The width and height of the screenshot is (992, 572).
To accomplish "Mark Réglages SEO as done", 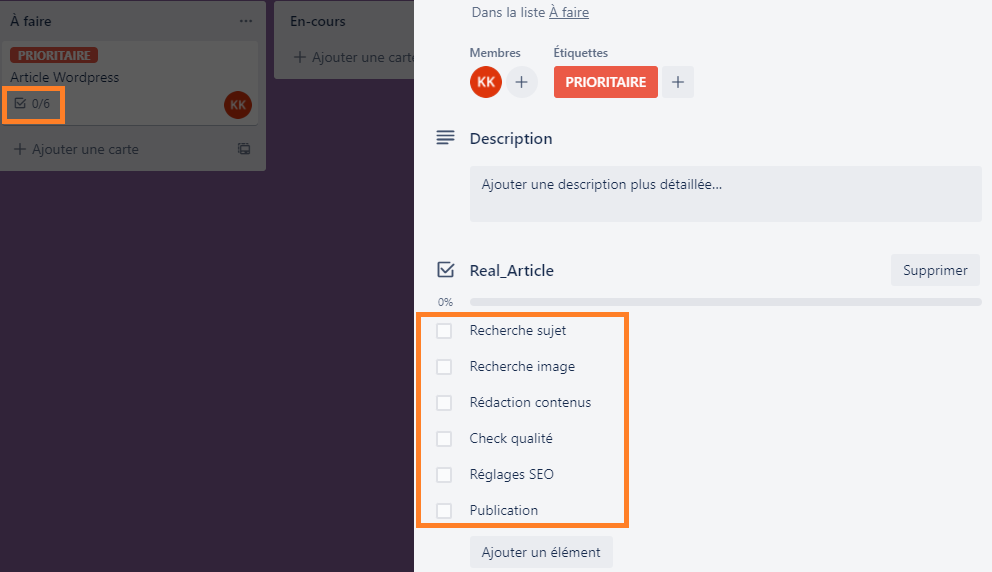I will [444, 475].
